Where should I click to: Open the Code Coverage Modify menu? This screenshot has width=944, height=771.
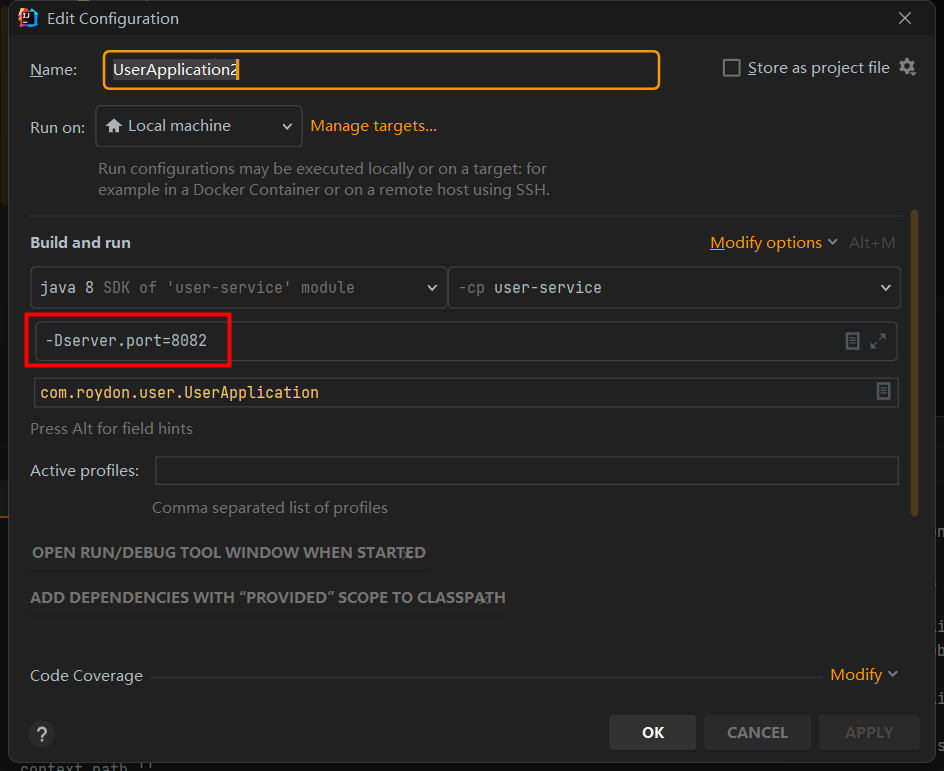(863, 675)
